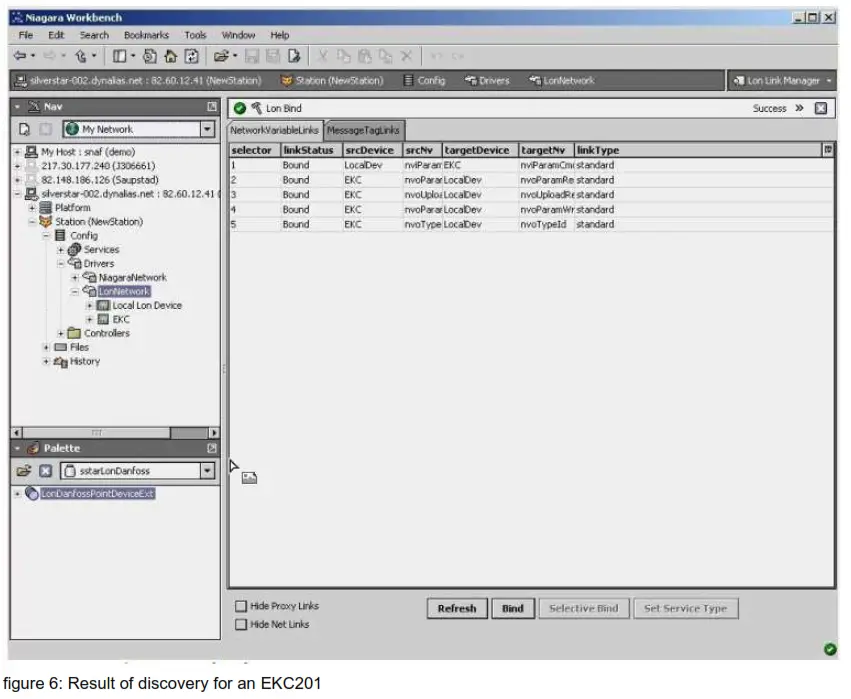Select the EKC device in tree
Image resolution: width=851 pixels, height=699 pixels.
click(120, 320)
